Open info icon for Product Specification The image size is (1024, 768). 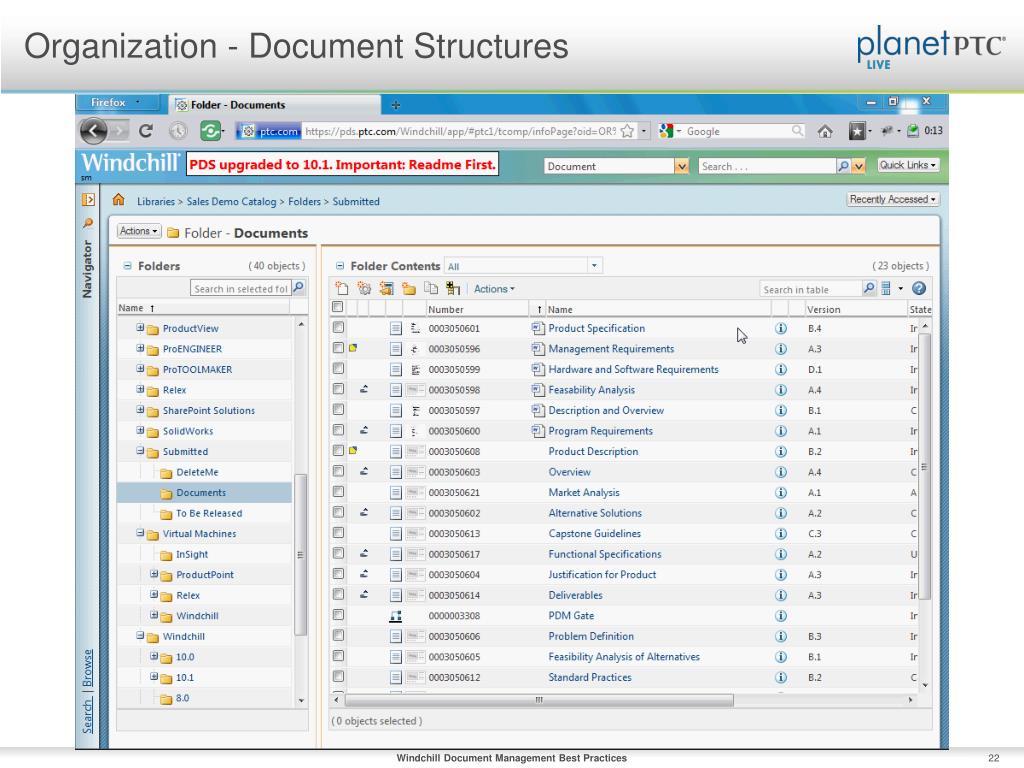click(780, 328)
